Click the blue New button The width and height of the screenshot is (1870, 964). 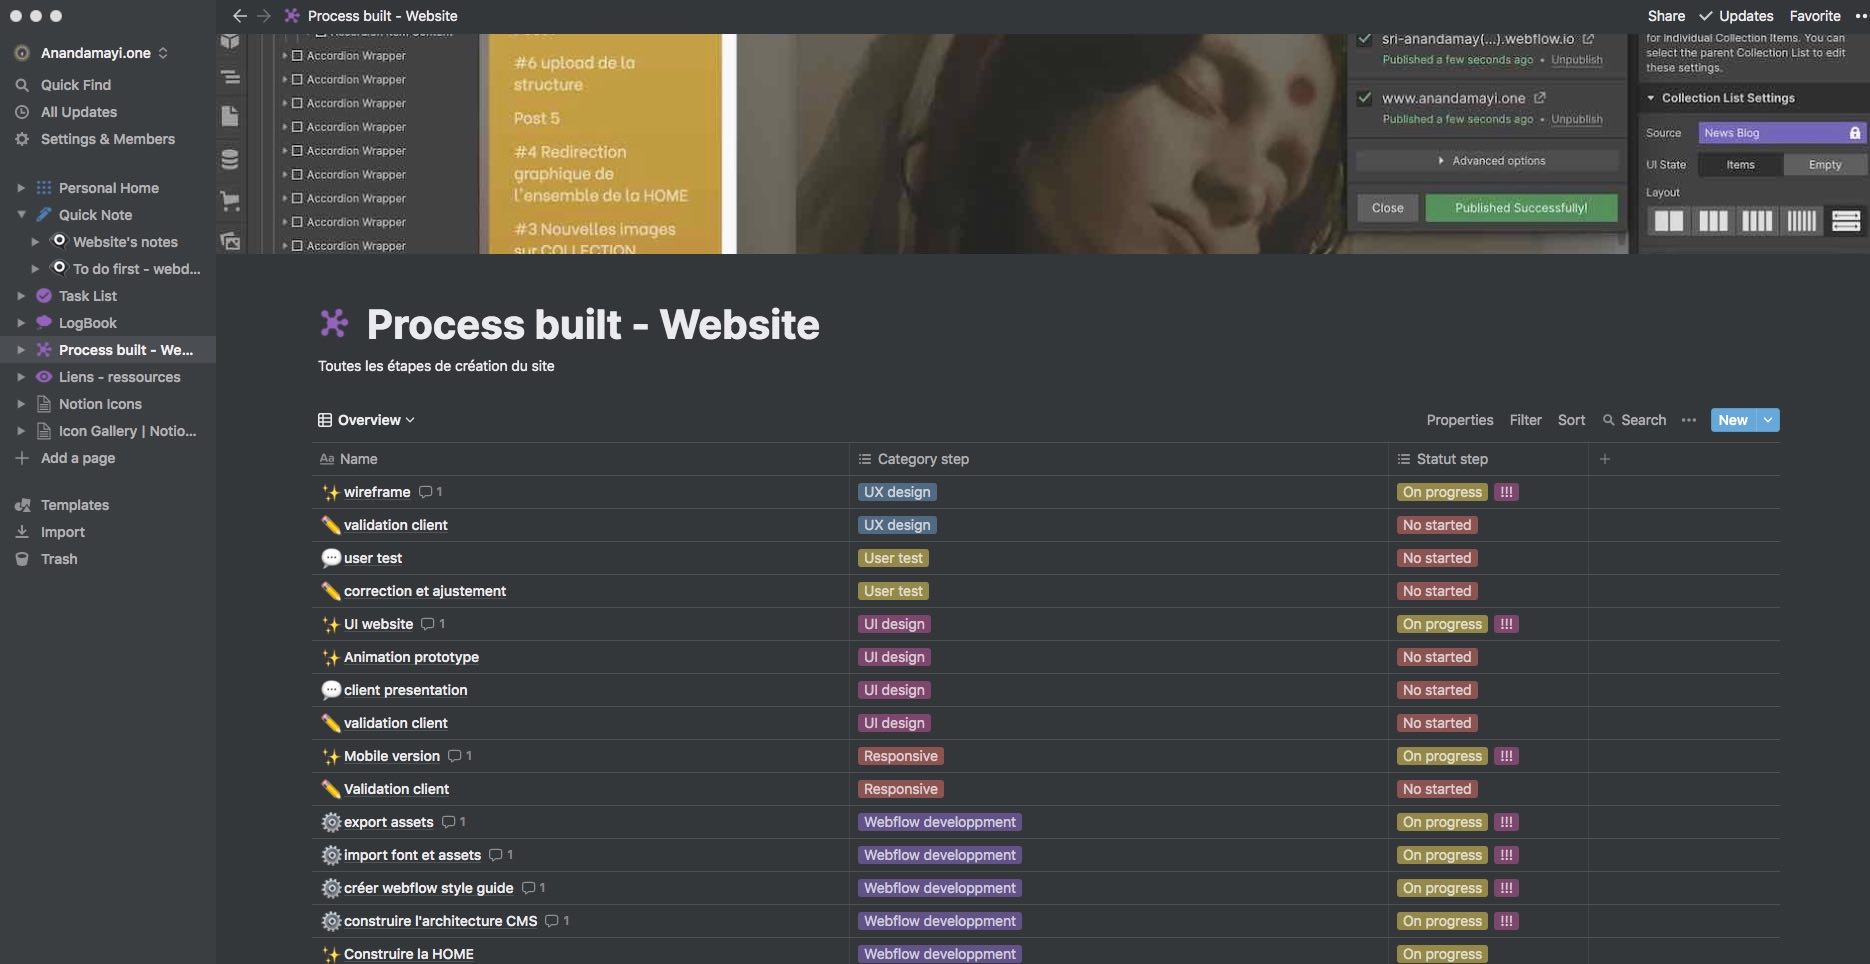pyautogui.click(x=1733, y=420)
